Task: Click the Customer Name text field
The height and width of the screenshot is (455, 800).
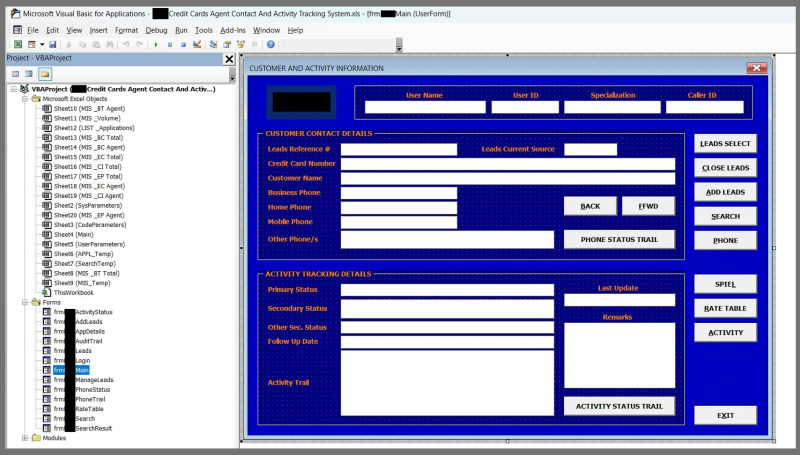Action: 507,179
